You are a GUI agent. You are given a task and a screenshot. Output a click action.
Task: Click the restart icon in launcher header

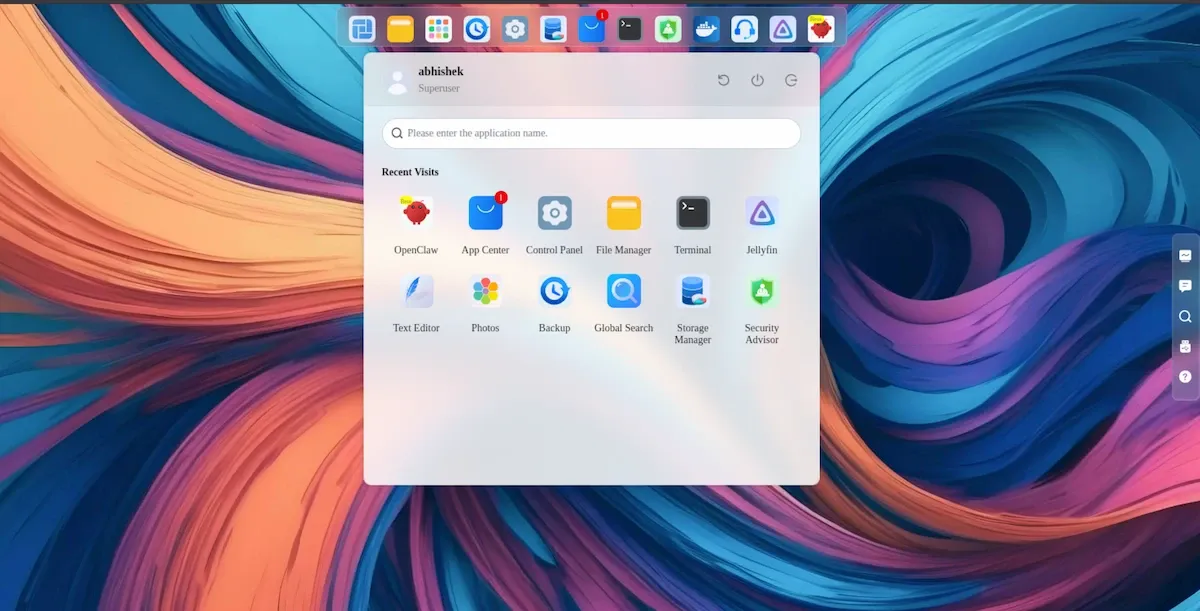pos(724,80)
